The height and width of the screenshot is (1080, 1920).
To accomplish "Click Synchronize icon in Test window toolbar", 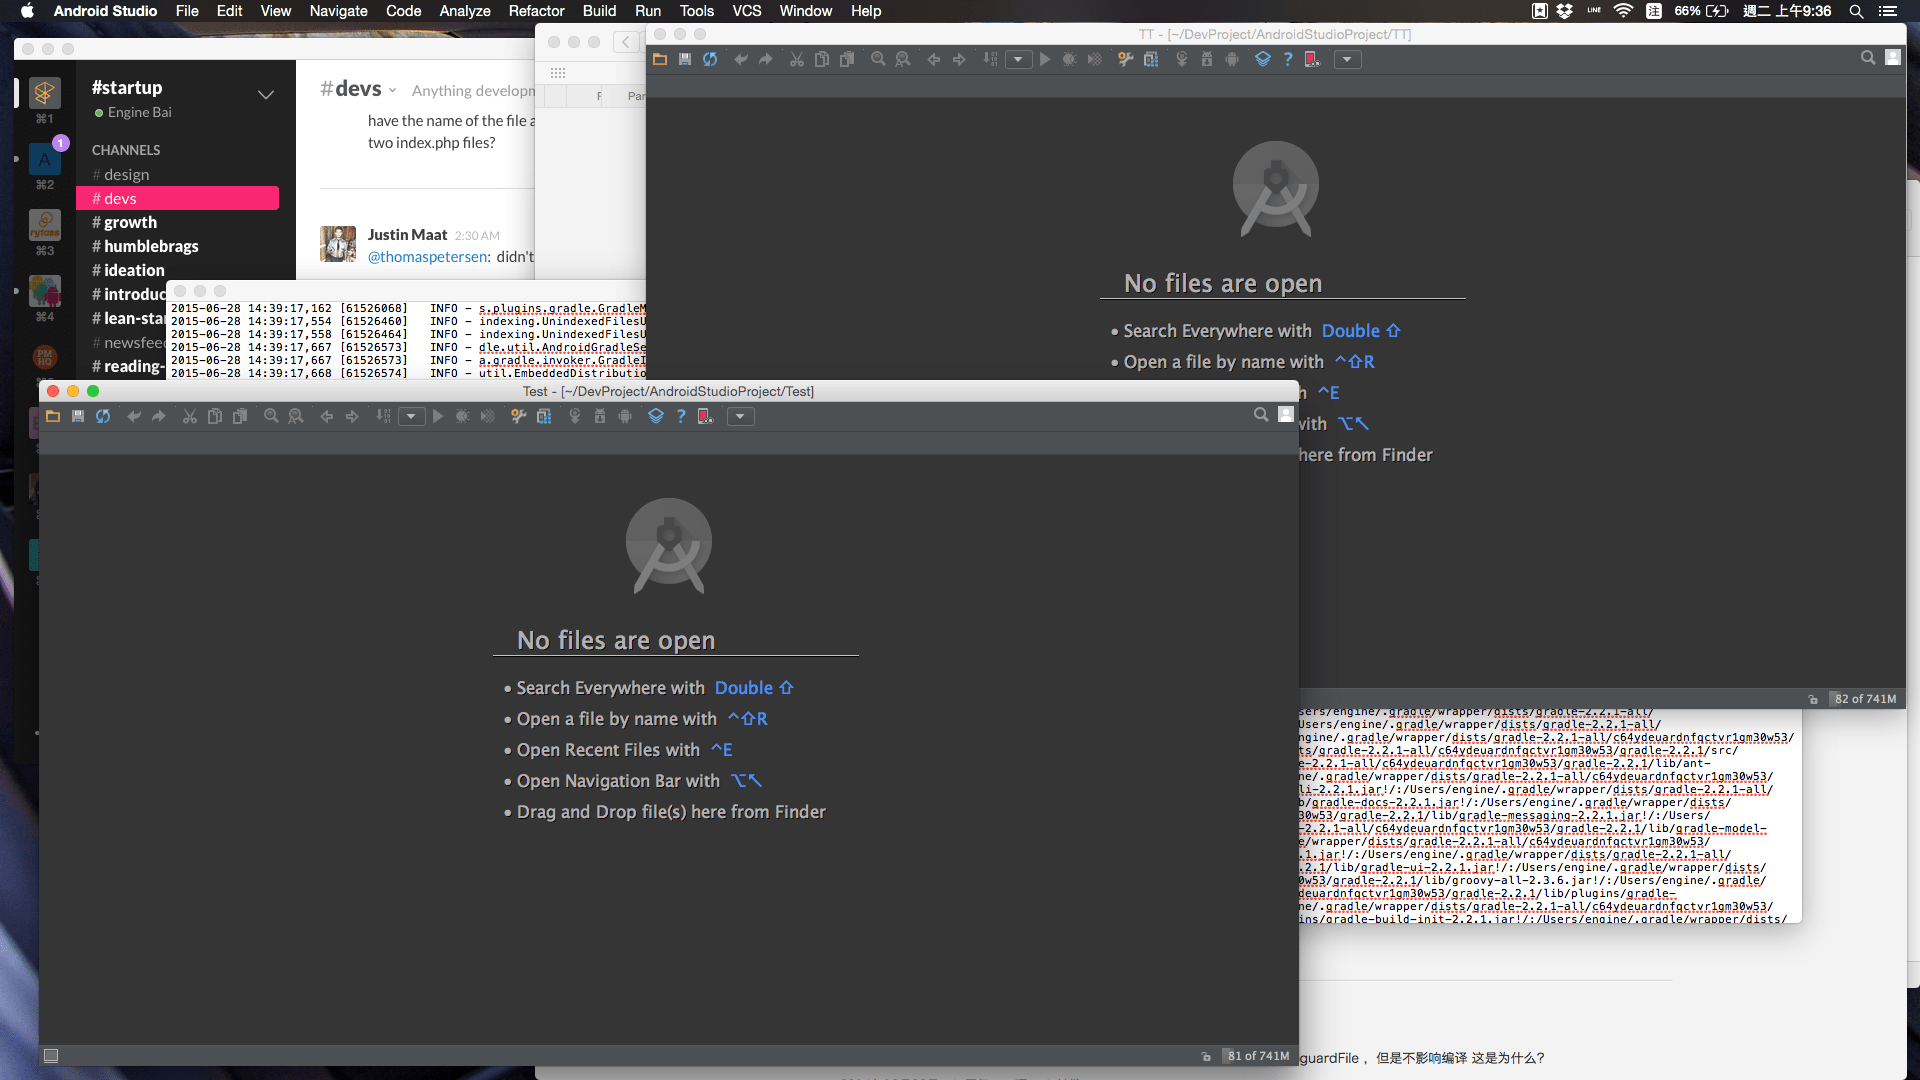I will (103, 417).
